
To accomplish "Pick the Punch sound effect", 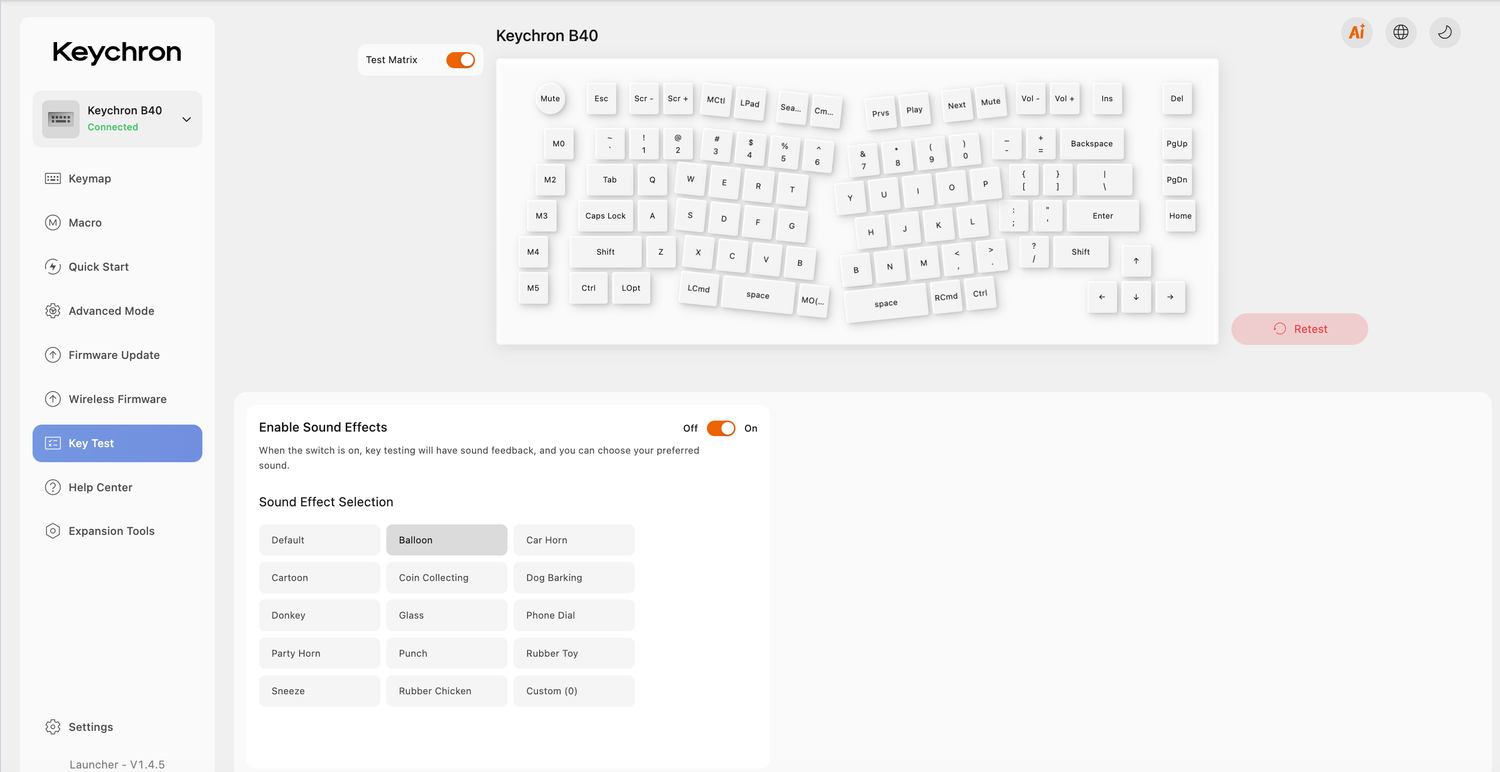I will [447, 653].
